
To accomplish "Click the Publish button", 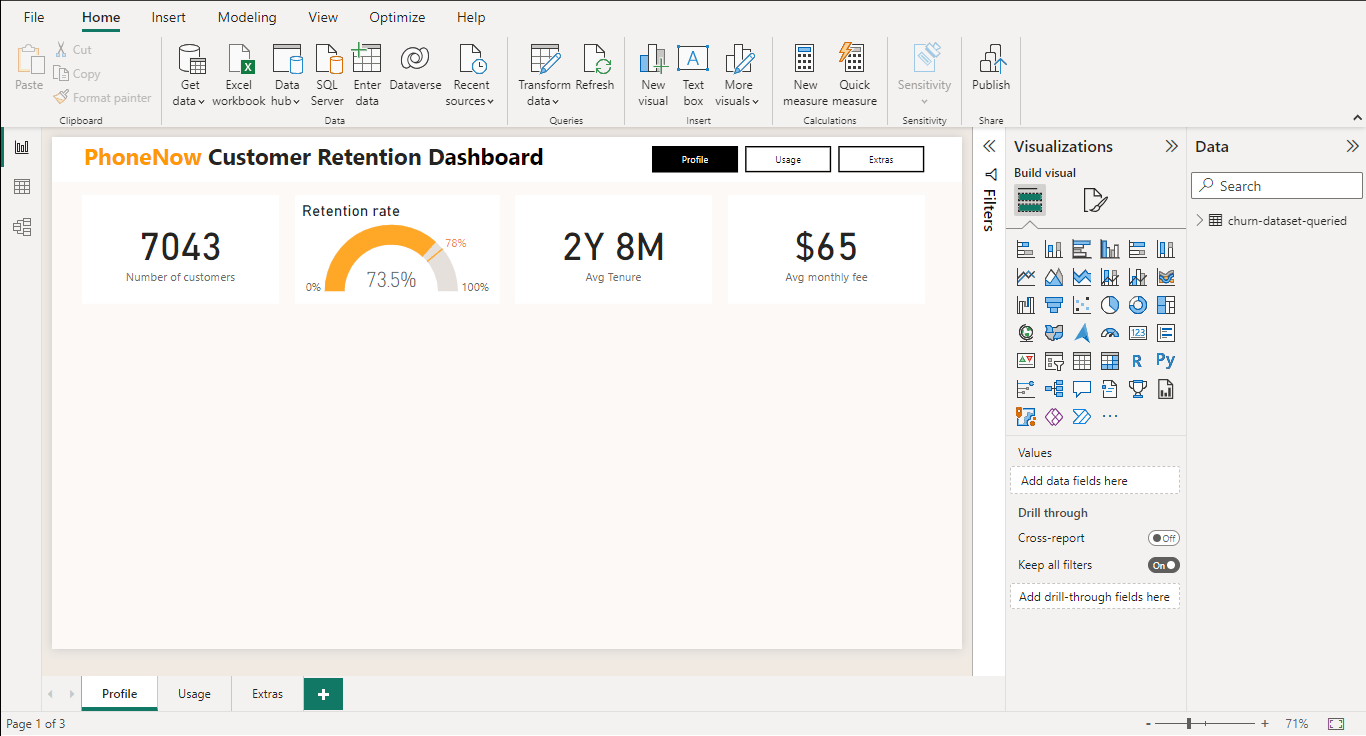I will pyautogui.click(x=991, y=69).
